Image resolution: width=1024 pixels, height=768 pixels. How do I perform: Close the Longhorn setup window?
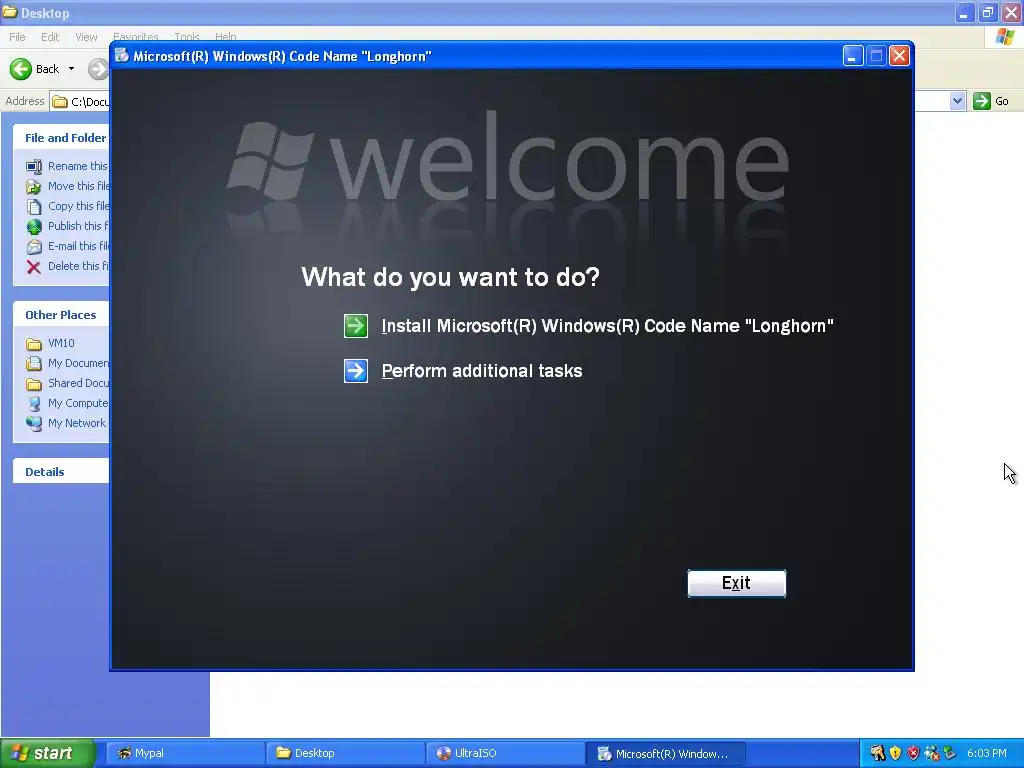pos(899,56)
